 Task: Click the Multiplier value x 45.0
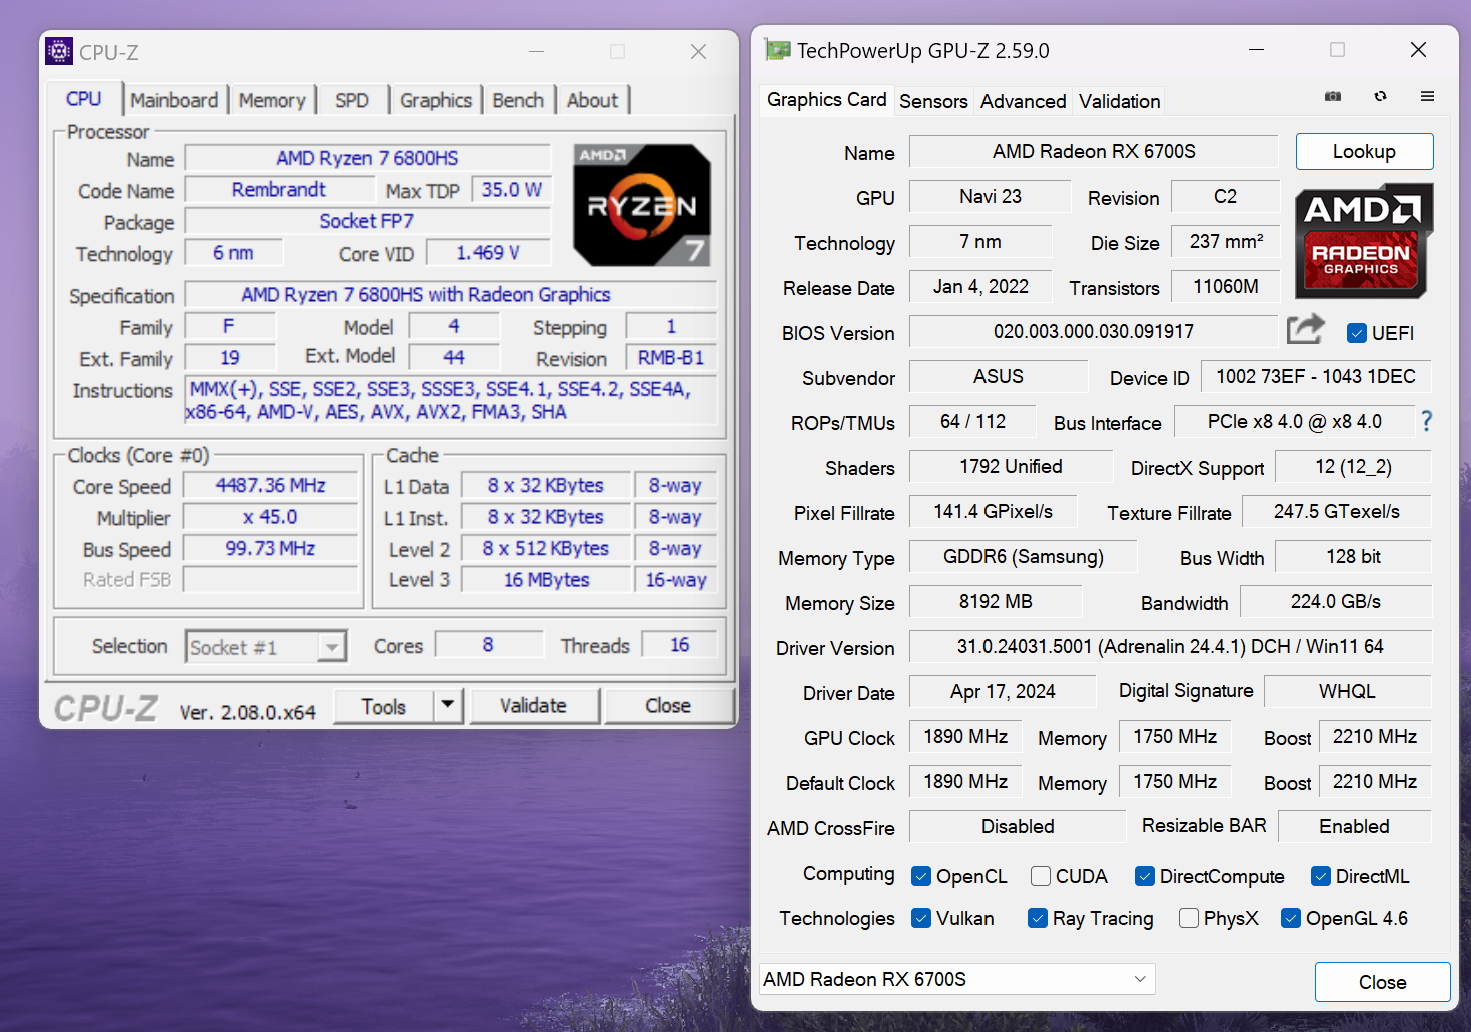(x=270, y=517)
